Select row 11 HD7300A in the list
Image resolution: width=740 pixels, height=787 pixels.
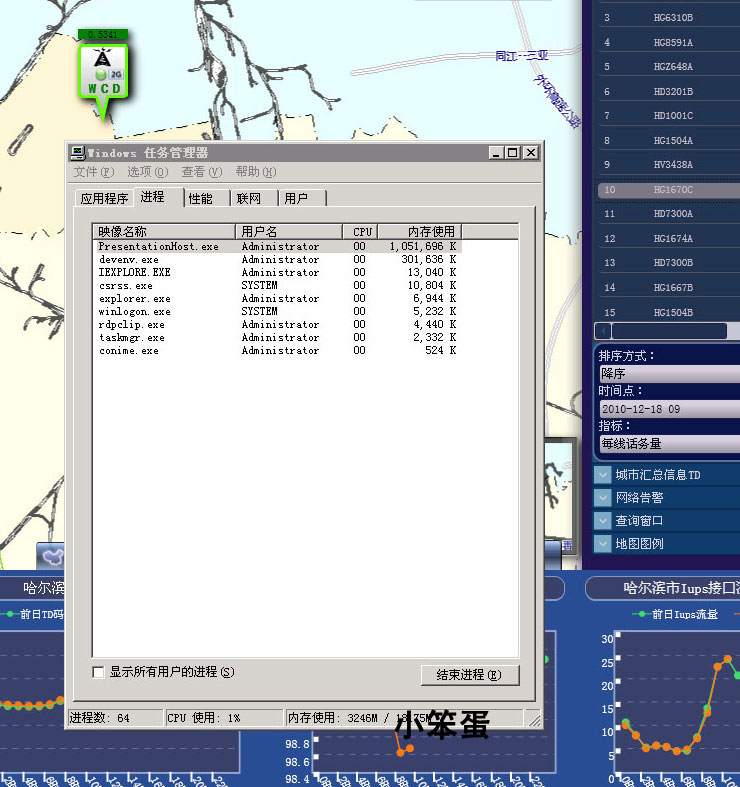669,214
